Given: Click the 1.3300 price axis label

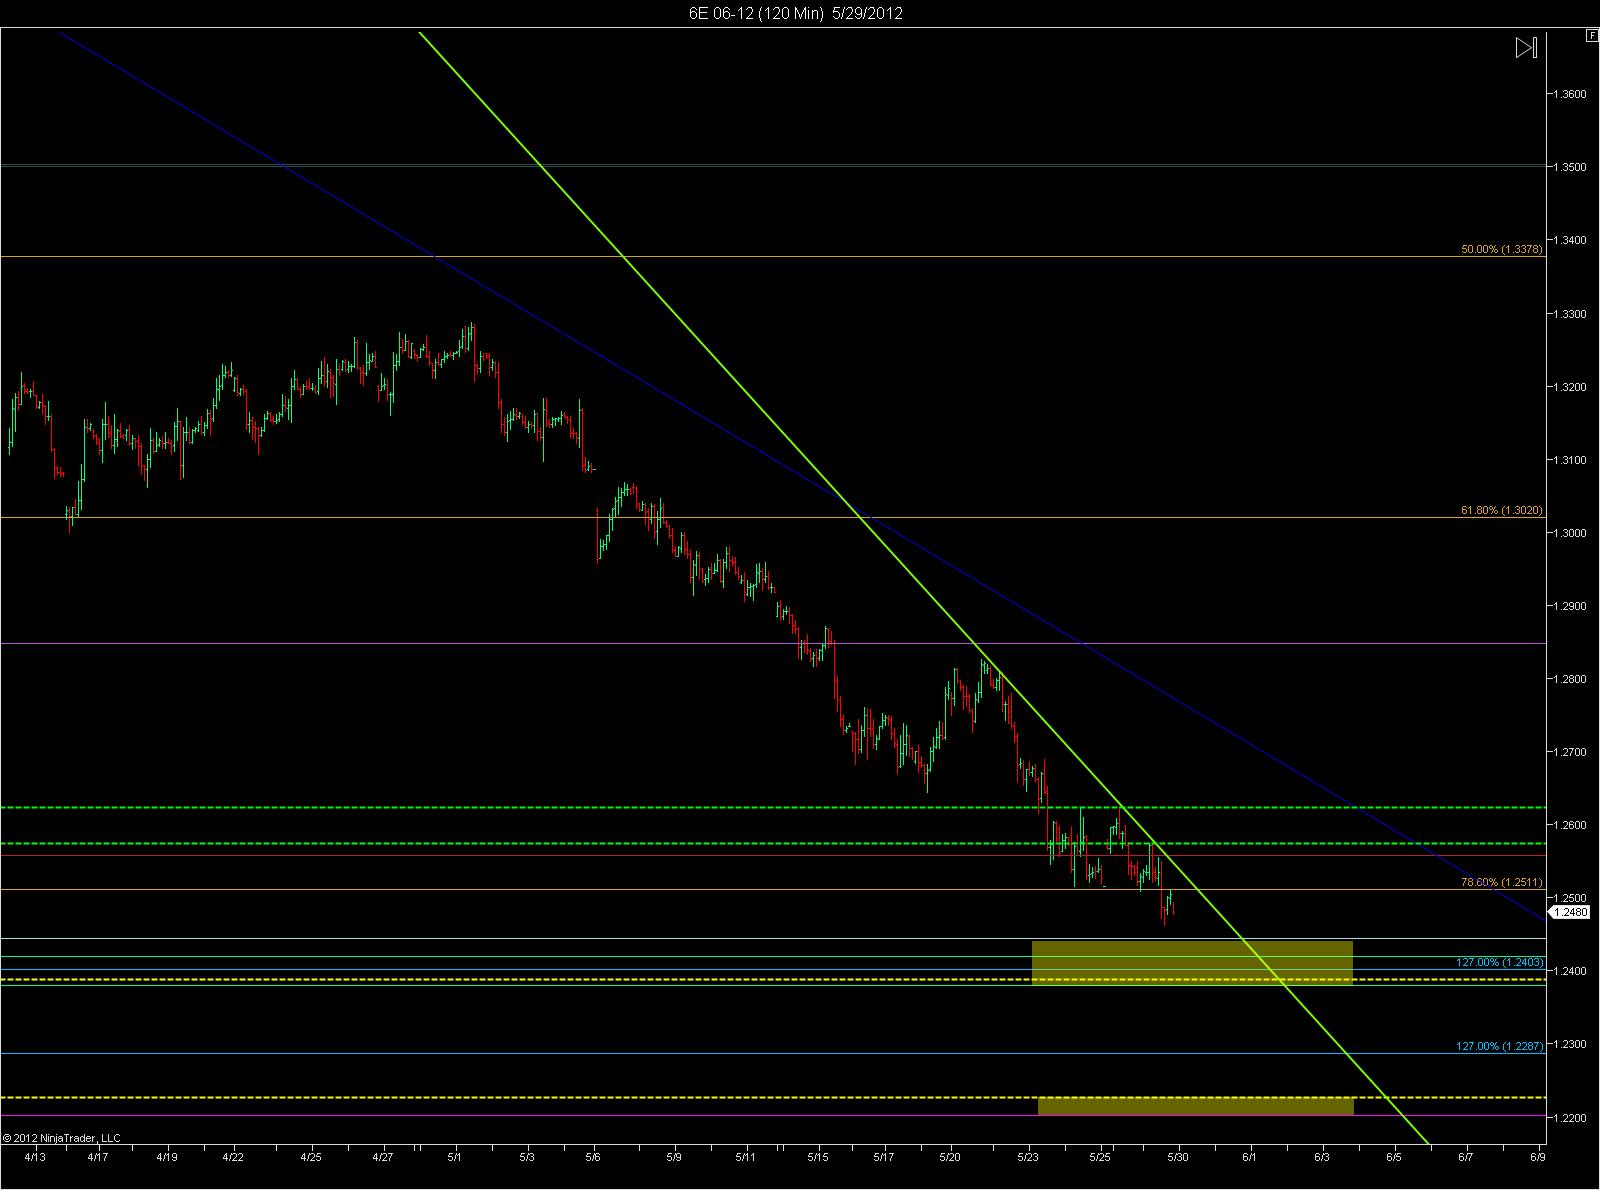Looking at the screenshot, I should point(1568,314).
